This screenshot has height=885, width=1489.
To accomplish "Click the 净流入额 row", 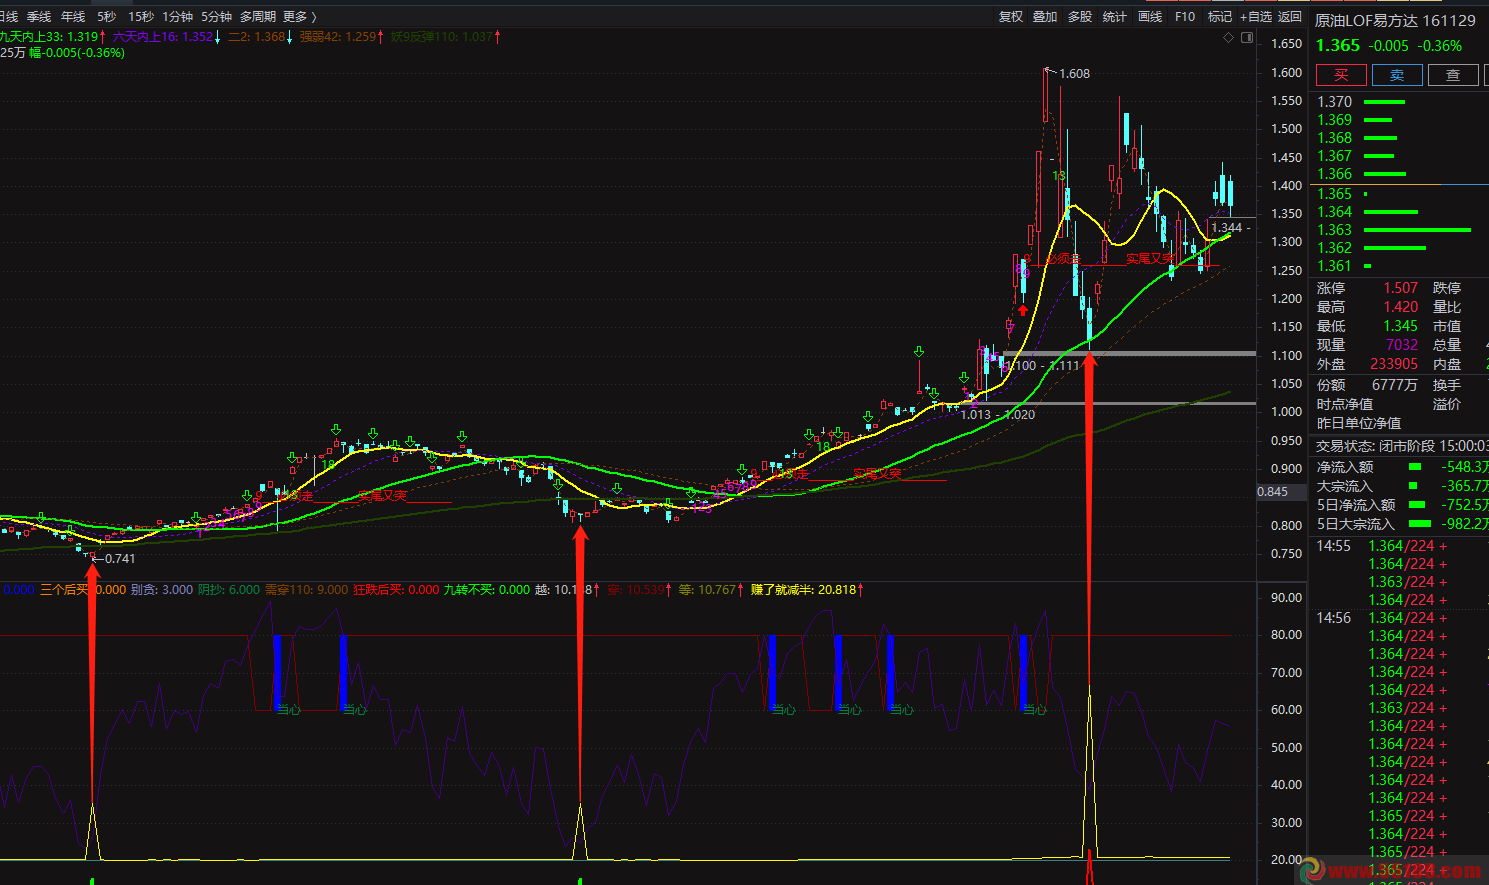I will (1400, 467).
